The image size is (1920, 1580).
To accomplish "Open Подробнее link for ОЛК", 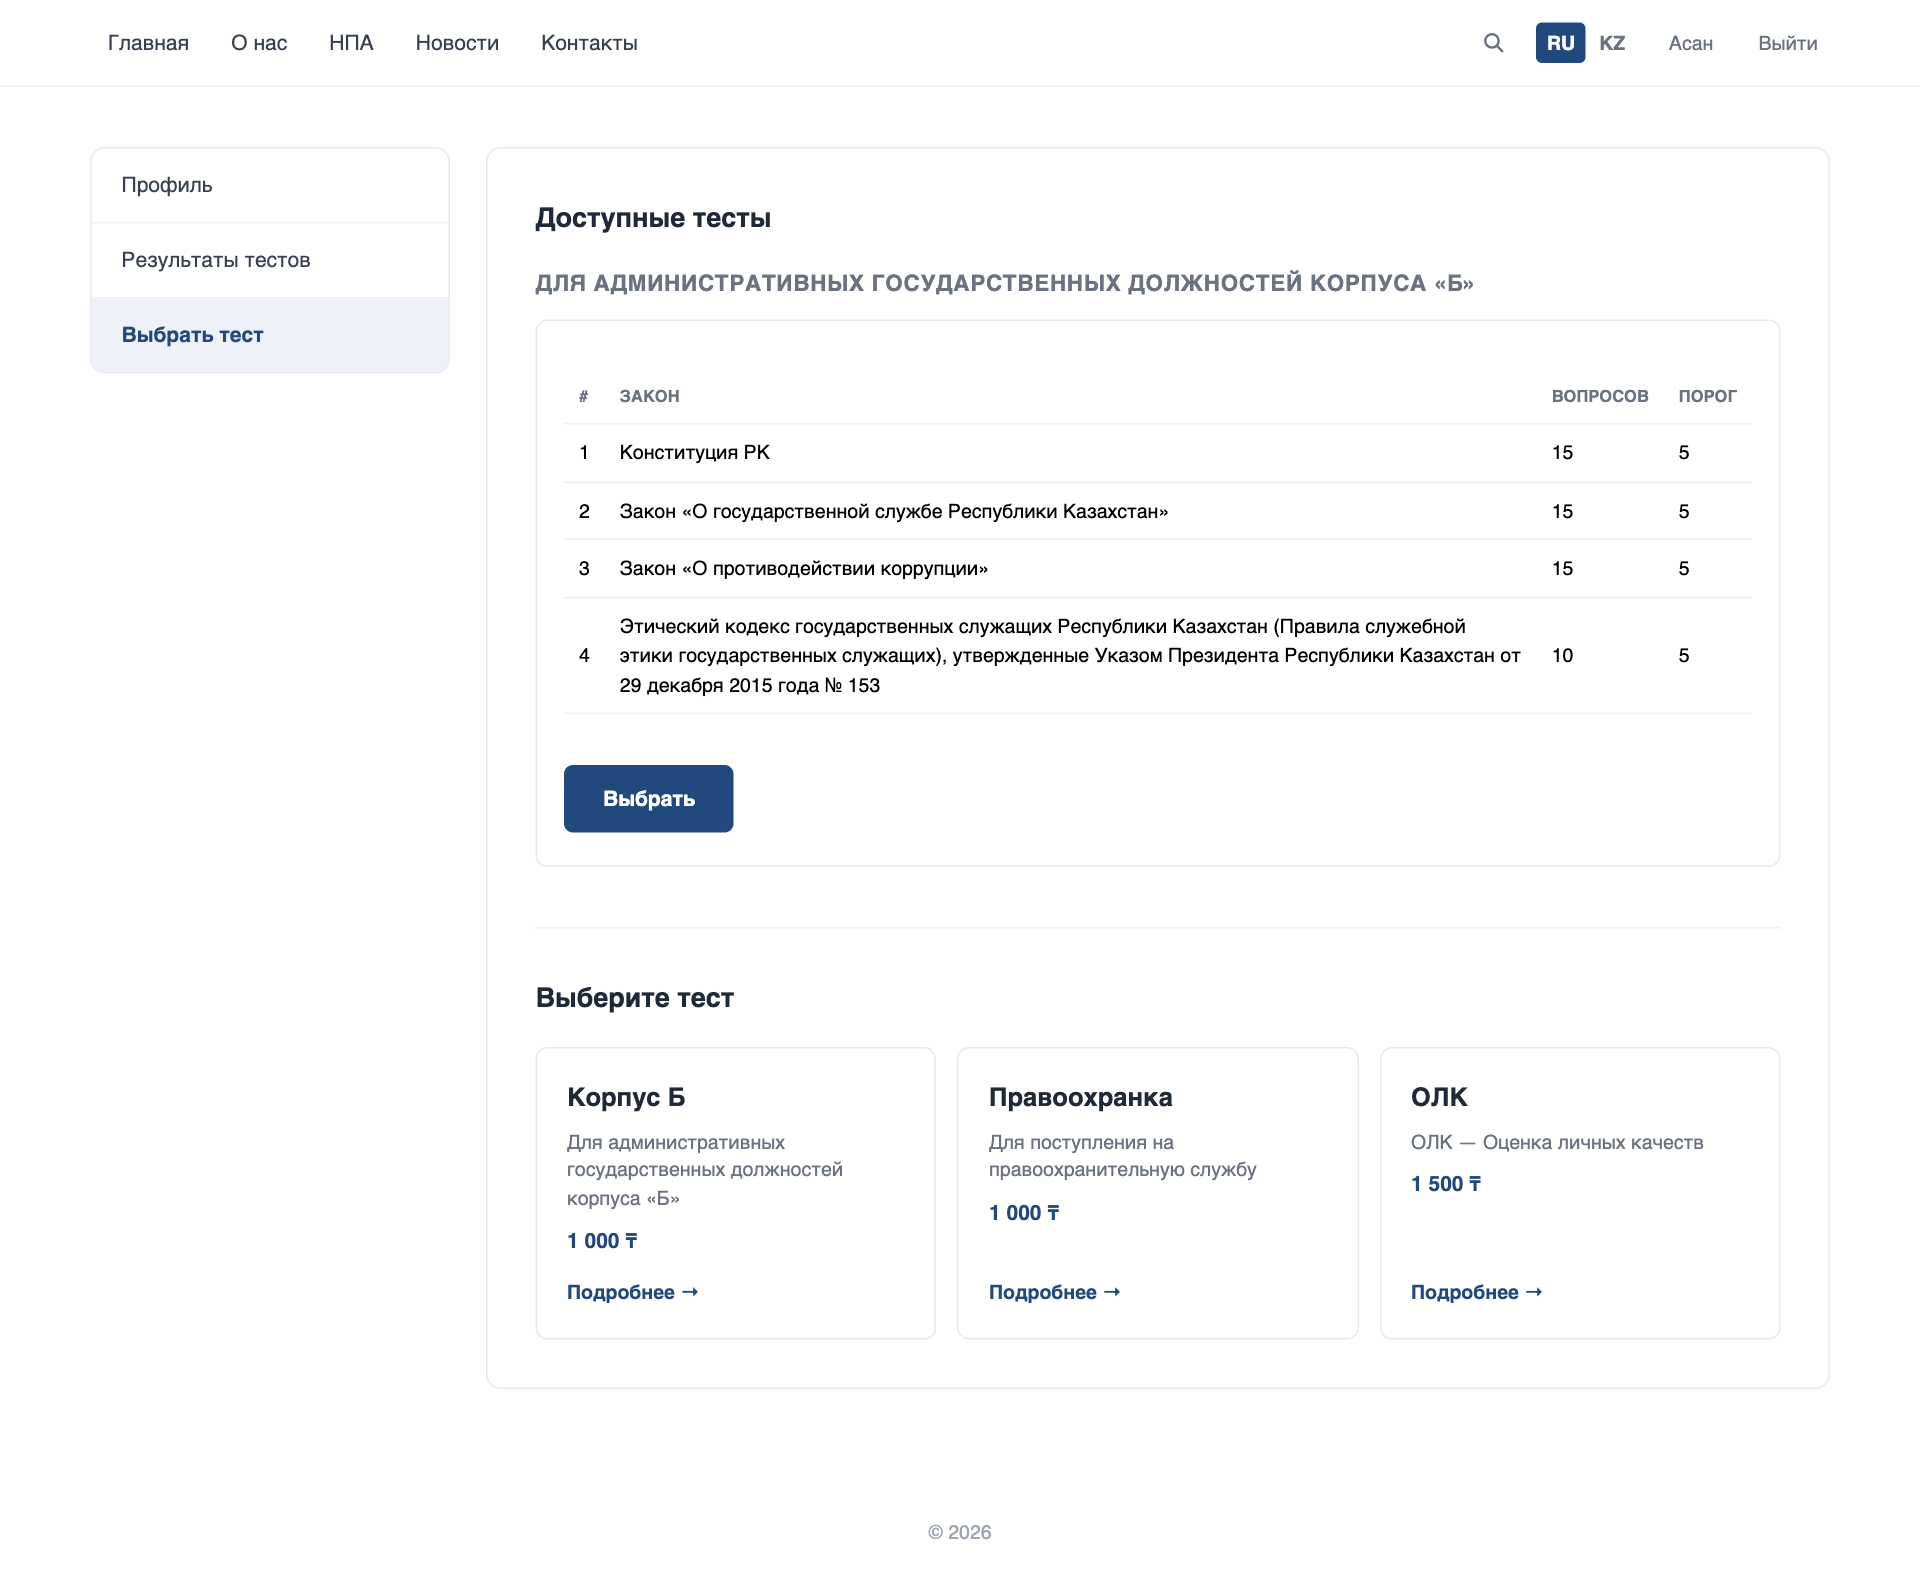I will [1476, 1292].
